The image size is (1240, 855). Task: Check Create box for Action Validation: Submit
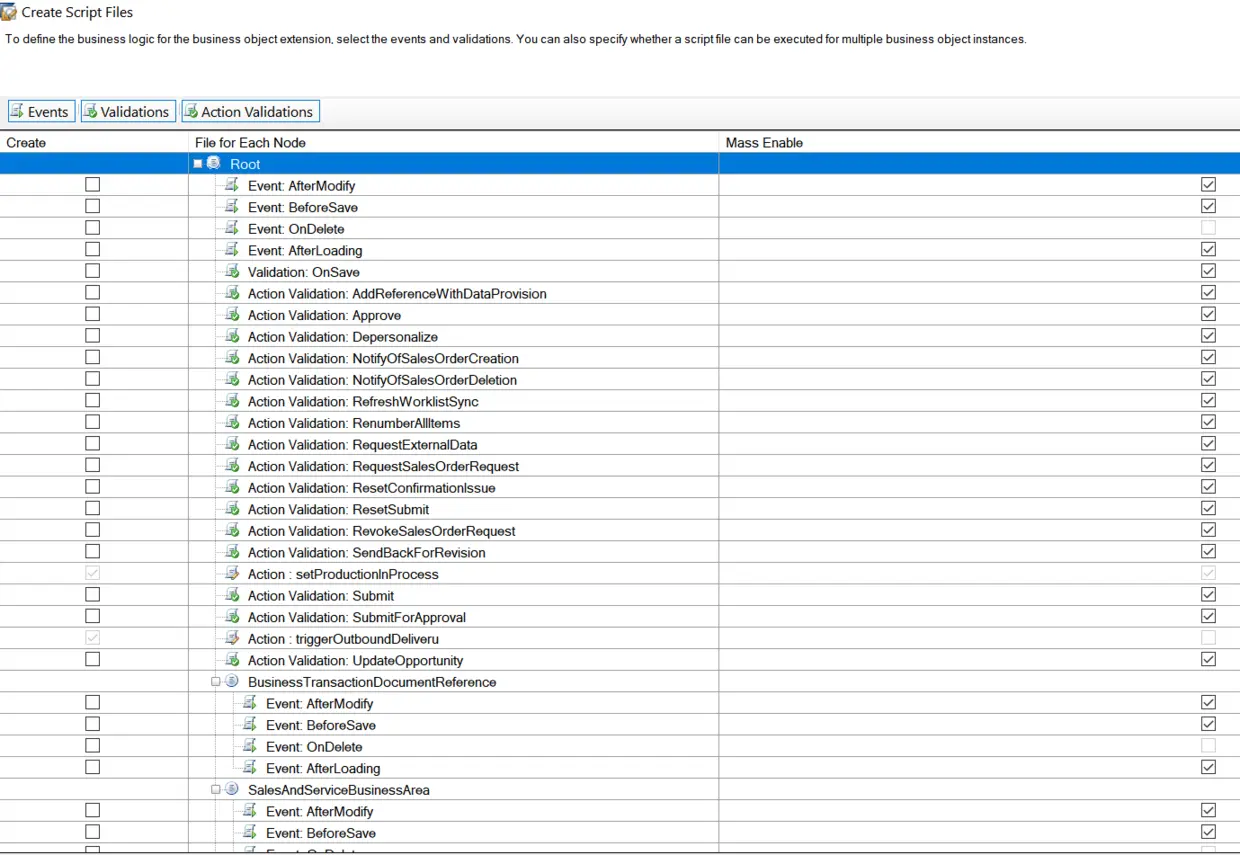(x=93, y=595)
